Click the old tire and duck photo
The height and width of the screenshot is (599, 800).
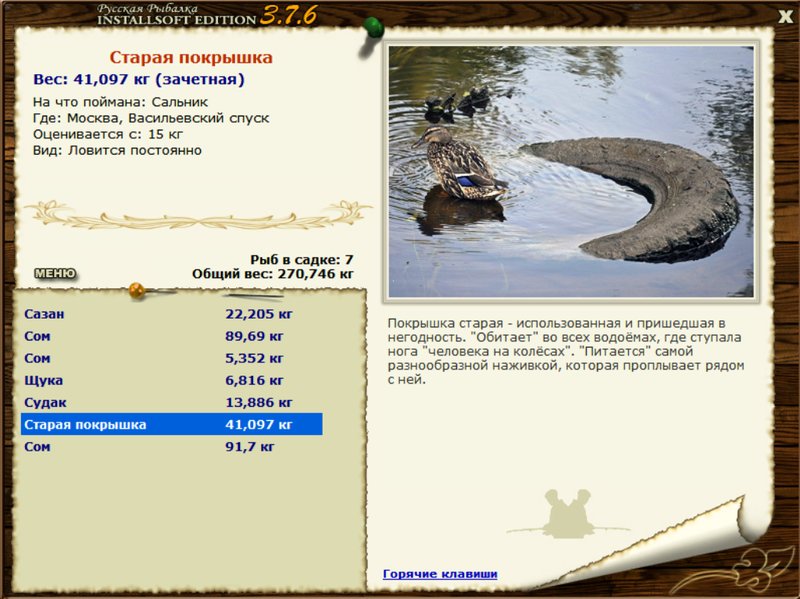(571, 171)
